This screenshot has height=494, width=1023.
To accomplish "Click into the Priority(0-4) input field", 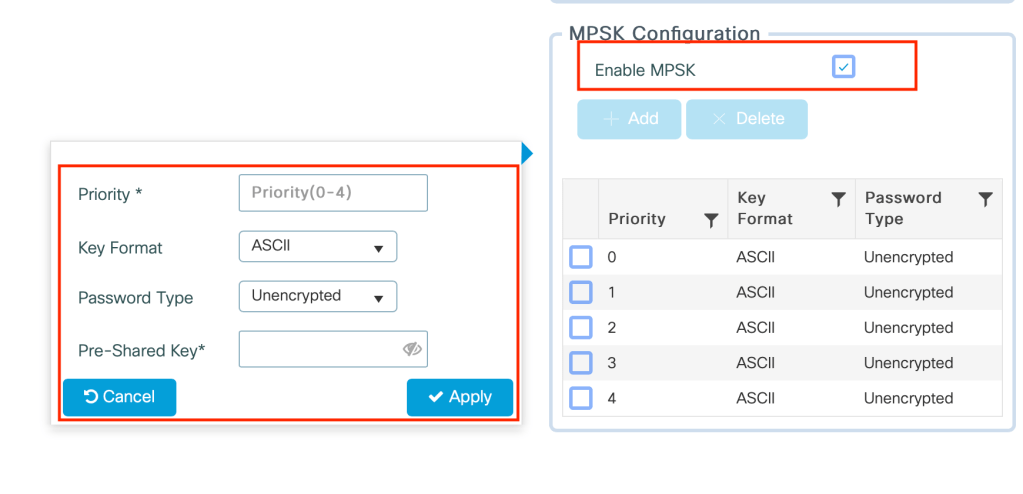I will click(x=333, y=193).
